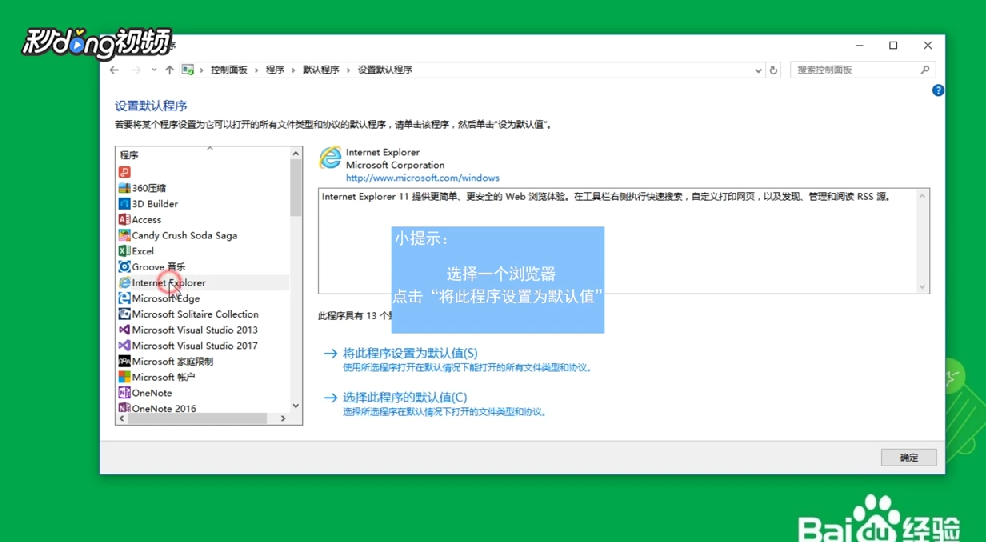Click programs list vertical scrollbar thumb
Image resolution: width=986 pixels, height=542 pixels.
(296, 187)
